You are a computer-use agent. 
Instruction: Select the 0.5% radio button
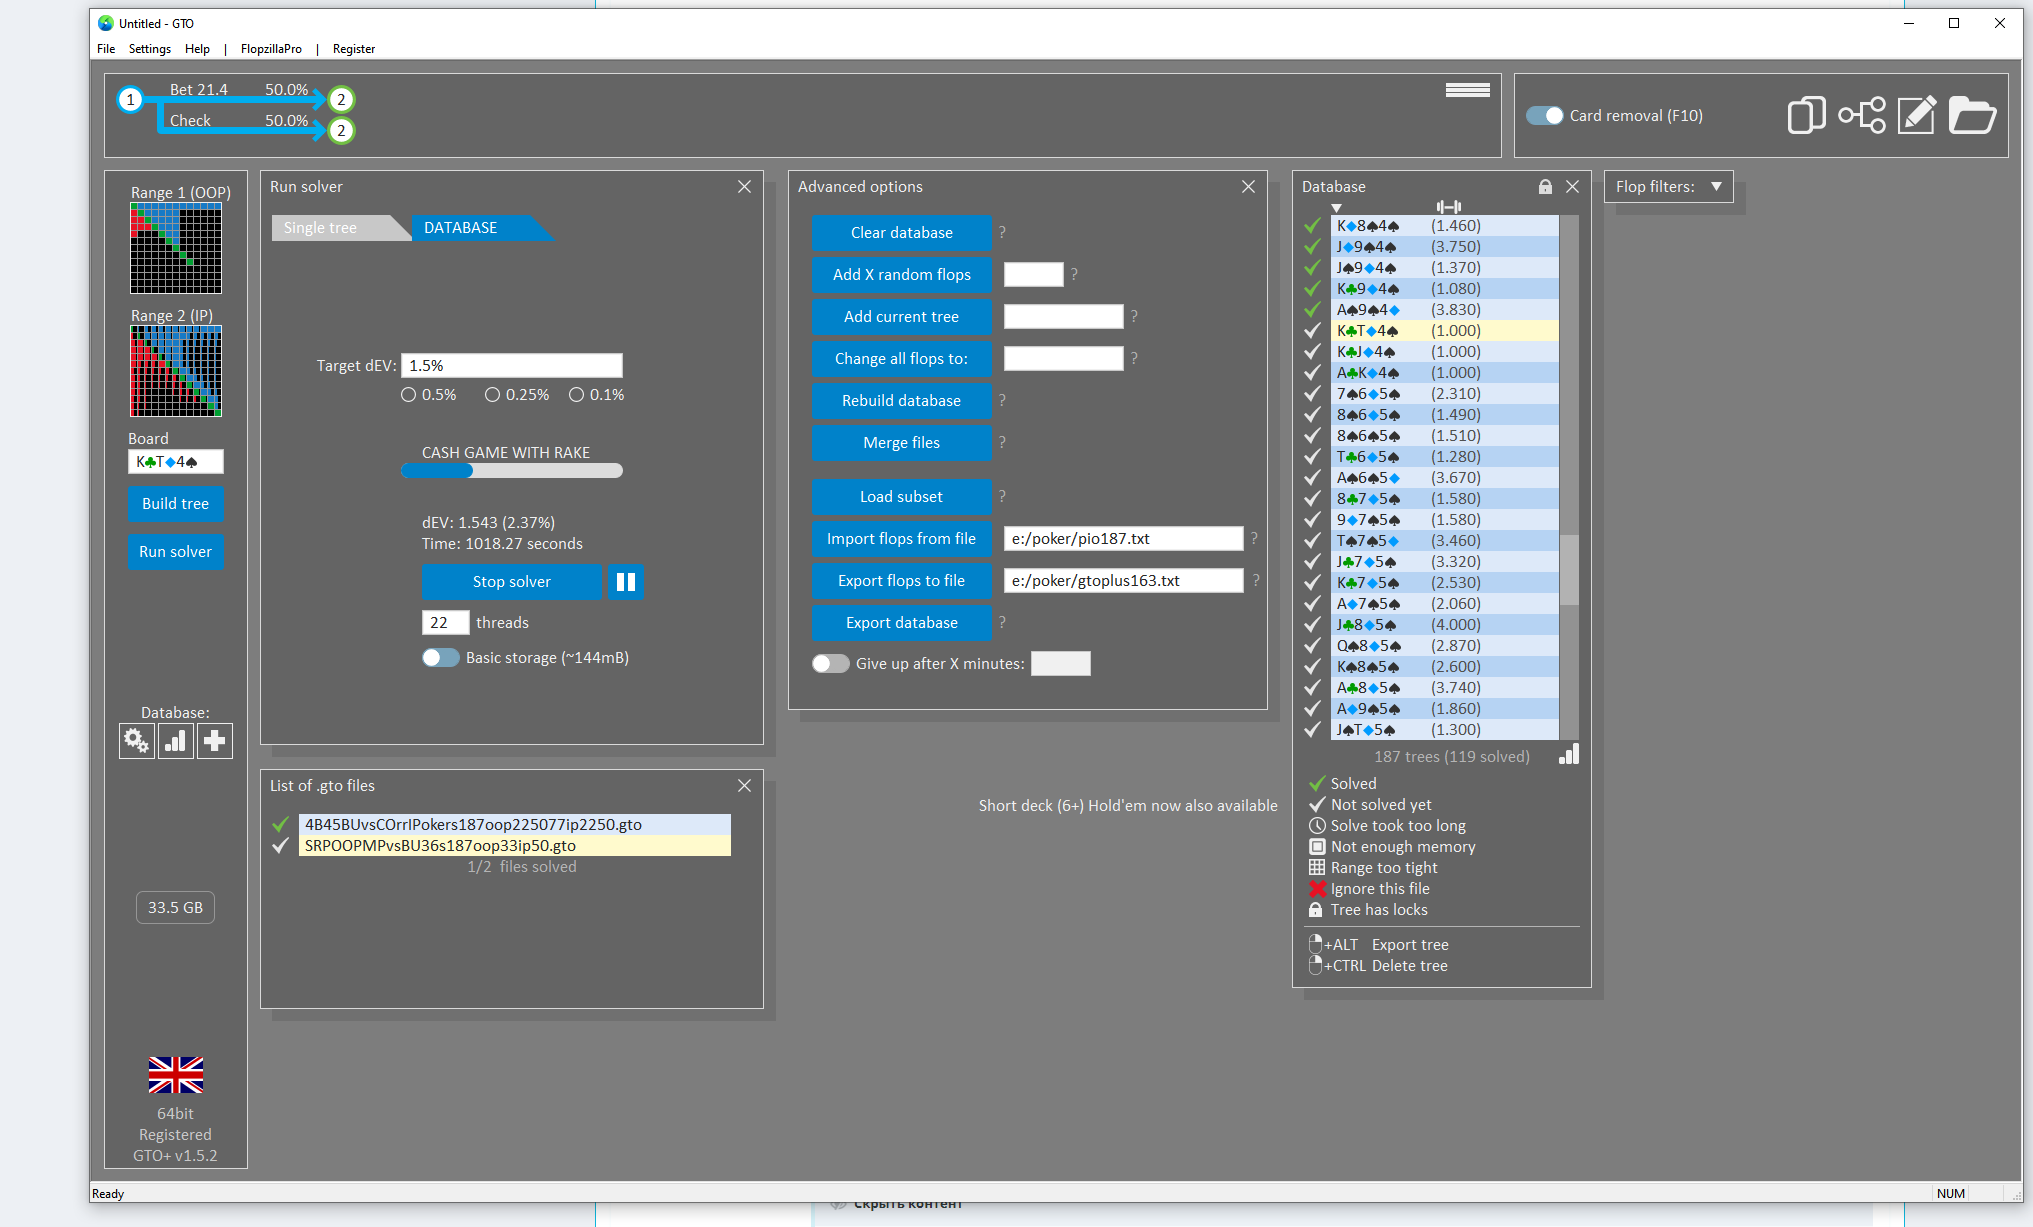click(x=408, y=395)
